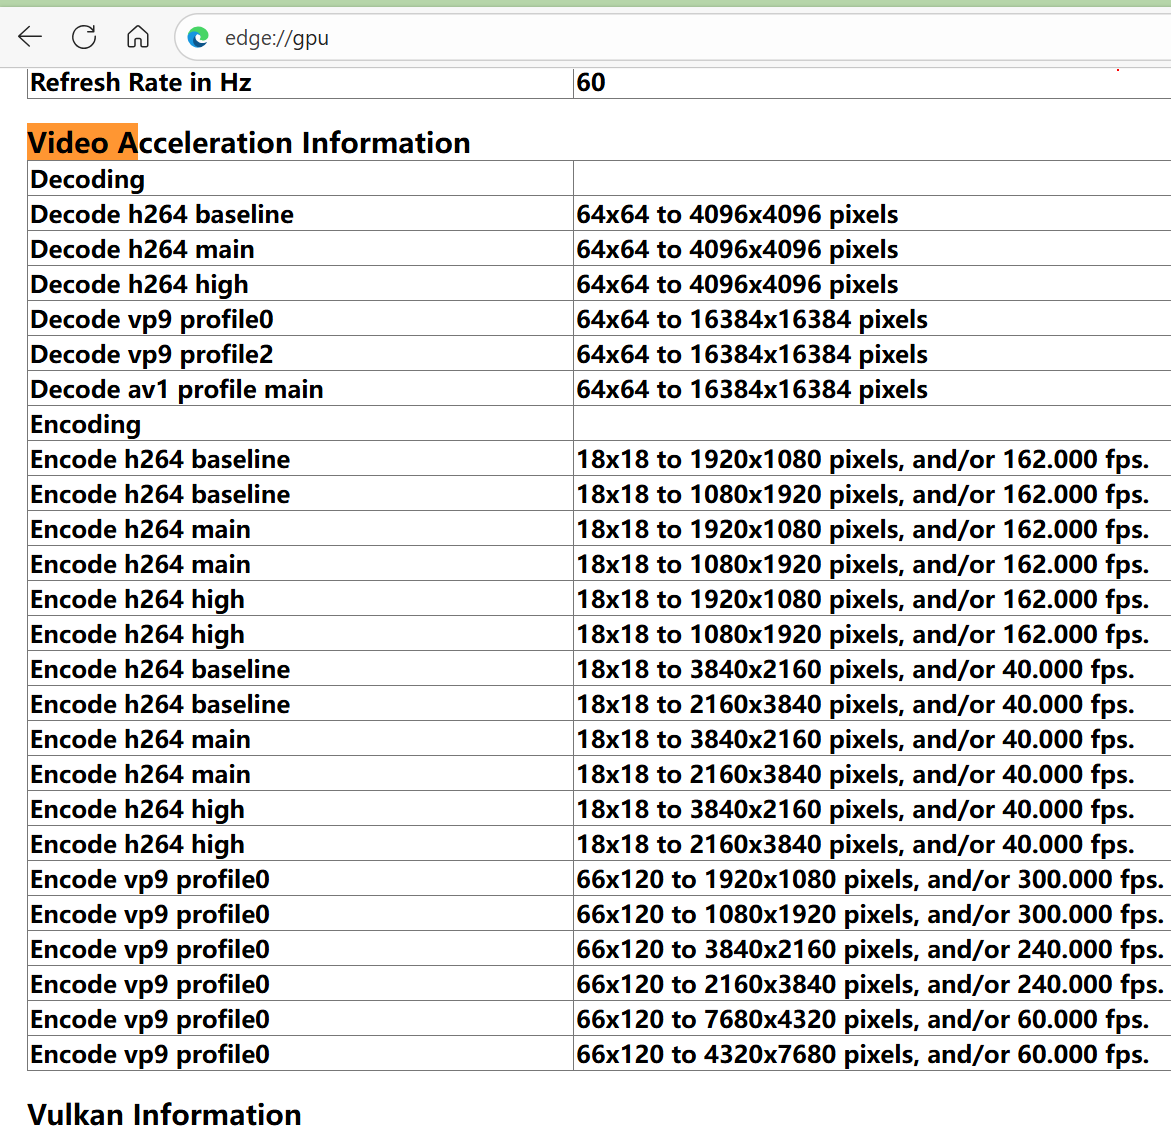Click the Refresh Rate in Hz label
The image size is (1171, 1132).
pyautogui.click(x=140, y=82)
